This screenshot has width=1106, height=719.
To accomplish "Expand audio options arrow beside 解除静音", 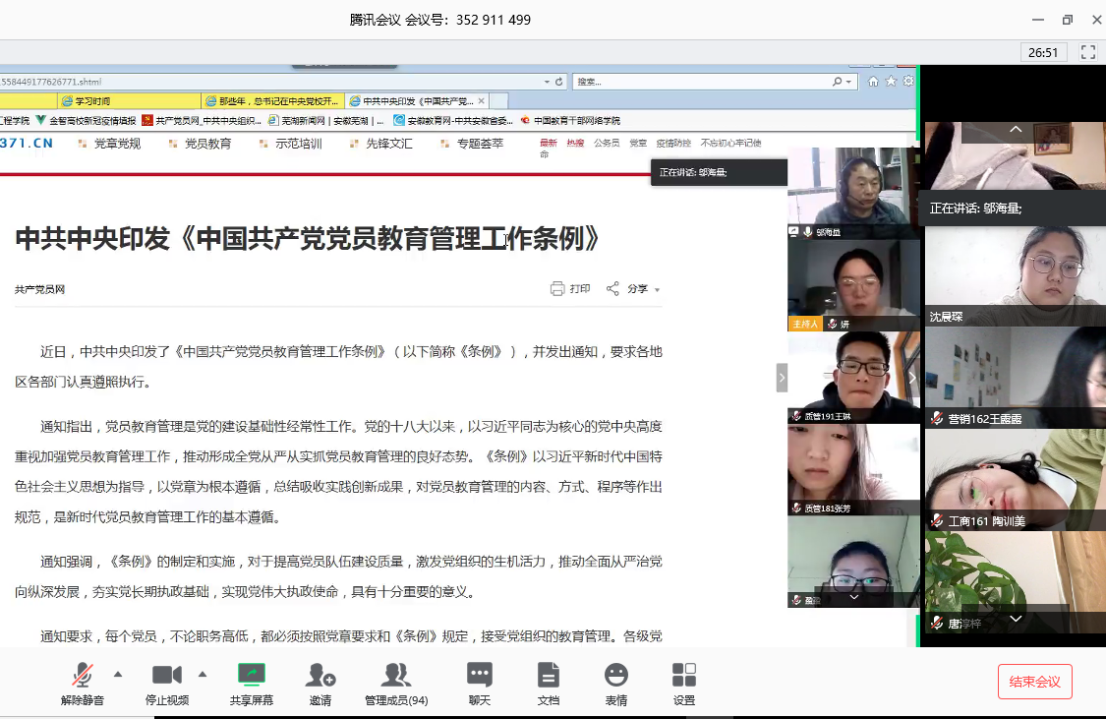I will pos(118,674).
